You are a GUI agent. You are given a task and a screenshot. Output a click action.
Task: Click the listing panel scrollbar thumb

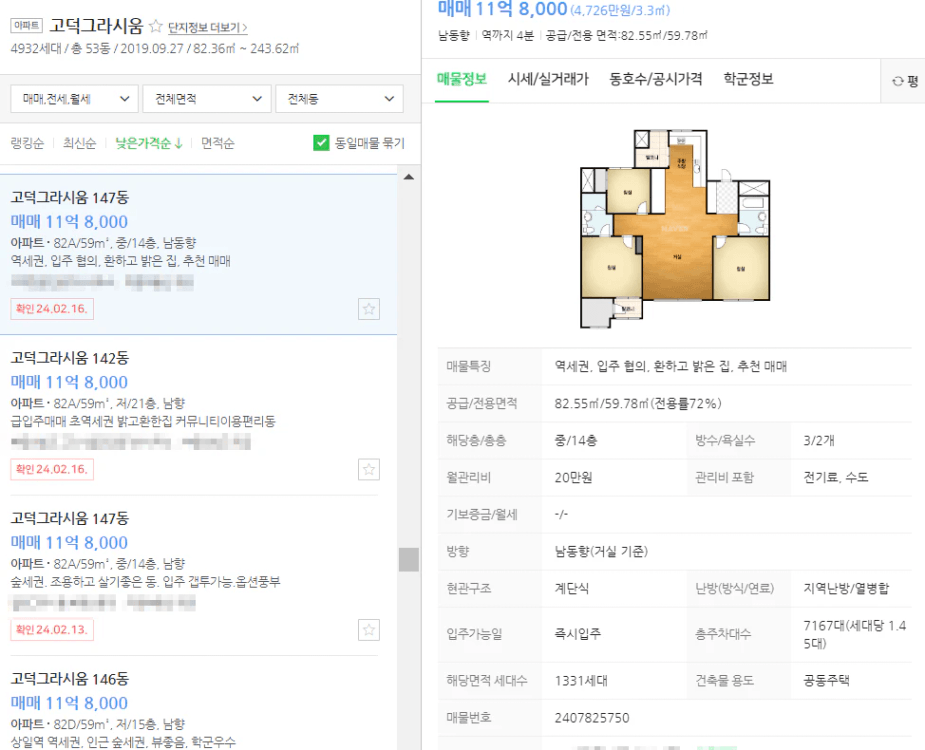(x=408, y=559)
